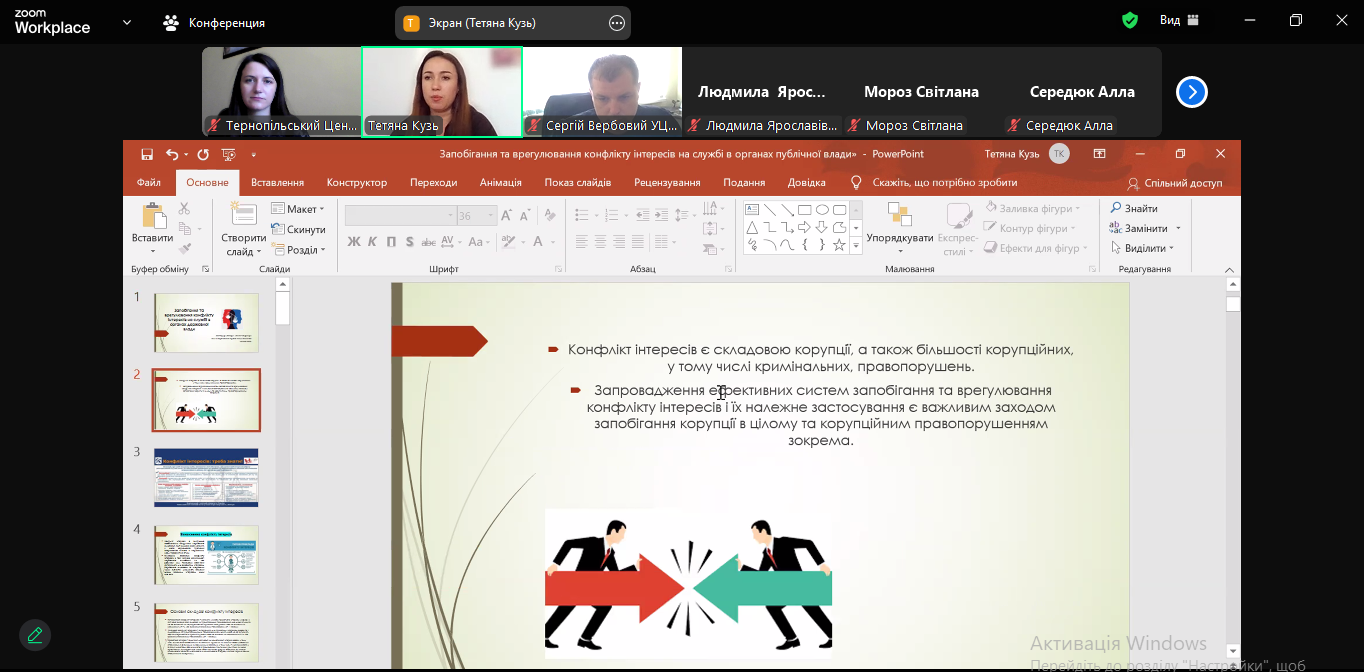Open the Анімація ribbon tab
This screenshot has height=672, width=1364.
500,183
